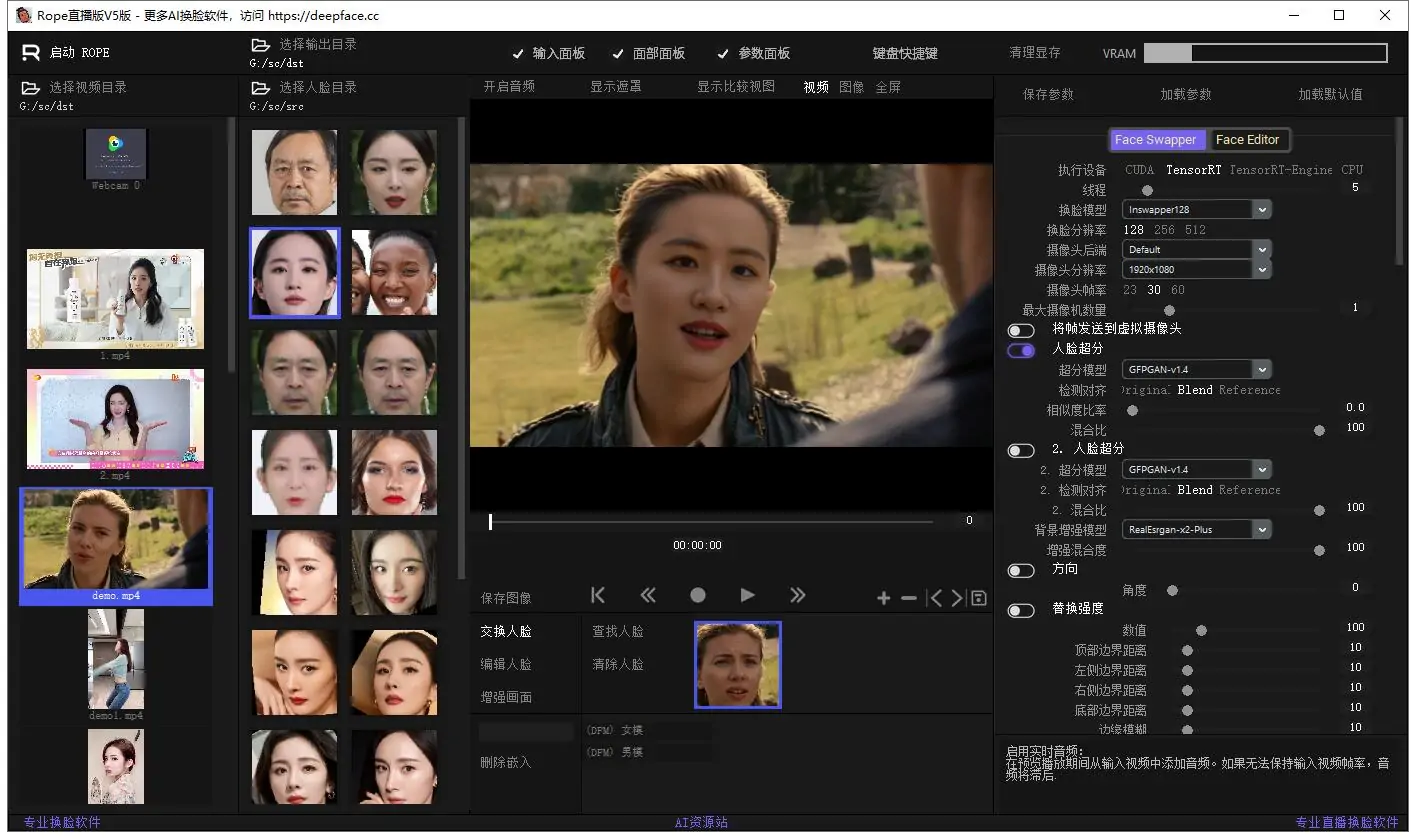
Task: Enable 将帧发送到虚拟摄像头 switch
Action: [1021, 330]
